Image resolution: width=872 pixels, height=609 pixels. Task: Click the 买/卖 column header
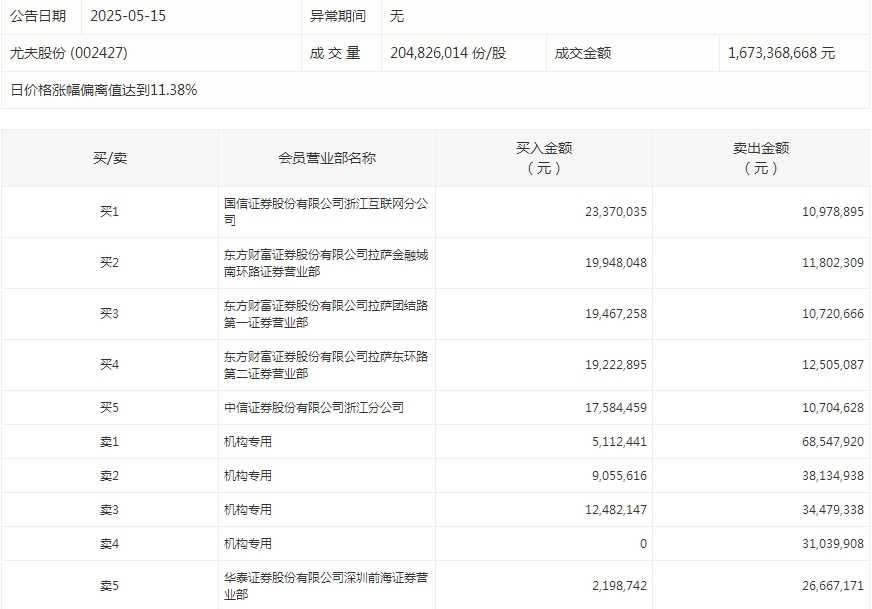point(110,158)
